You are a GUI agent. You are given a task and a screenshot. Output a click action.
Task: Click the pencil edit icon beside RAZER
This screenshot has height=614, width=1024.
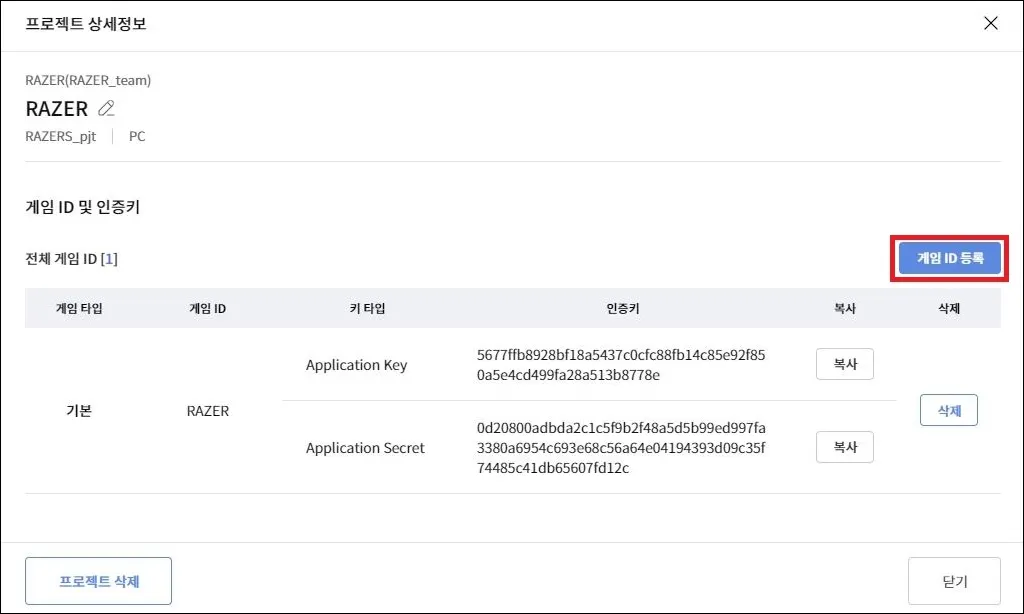click(x=107, y=109)
